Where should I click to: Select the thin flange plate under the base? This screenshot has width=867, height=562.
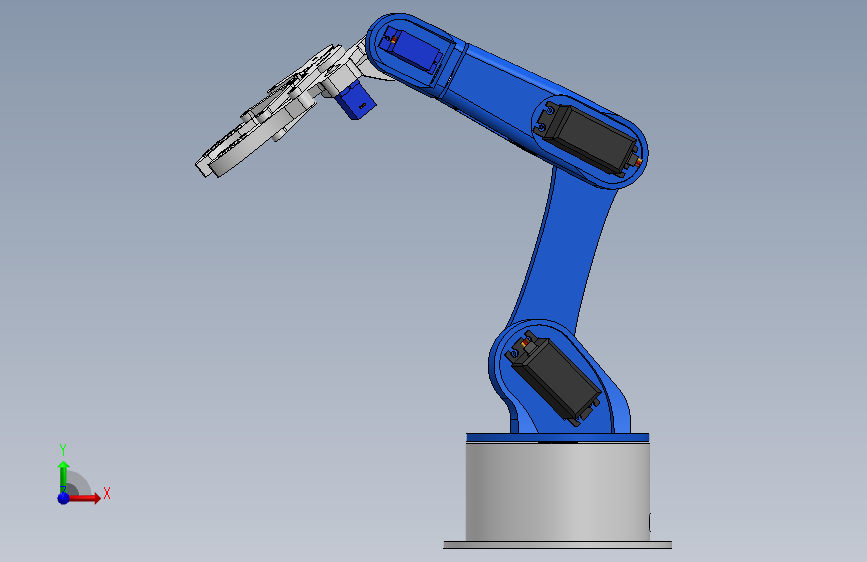[557, 545]
